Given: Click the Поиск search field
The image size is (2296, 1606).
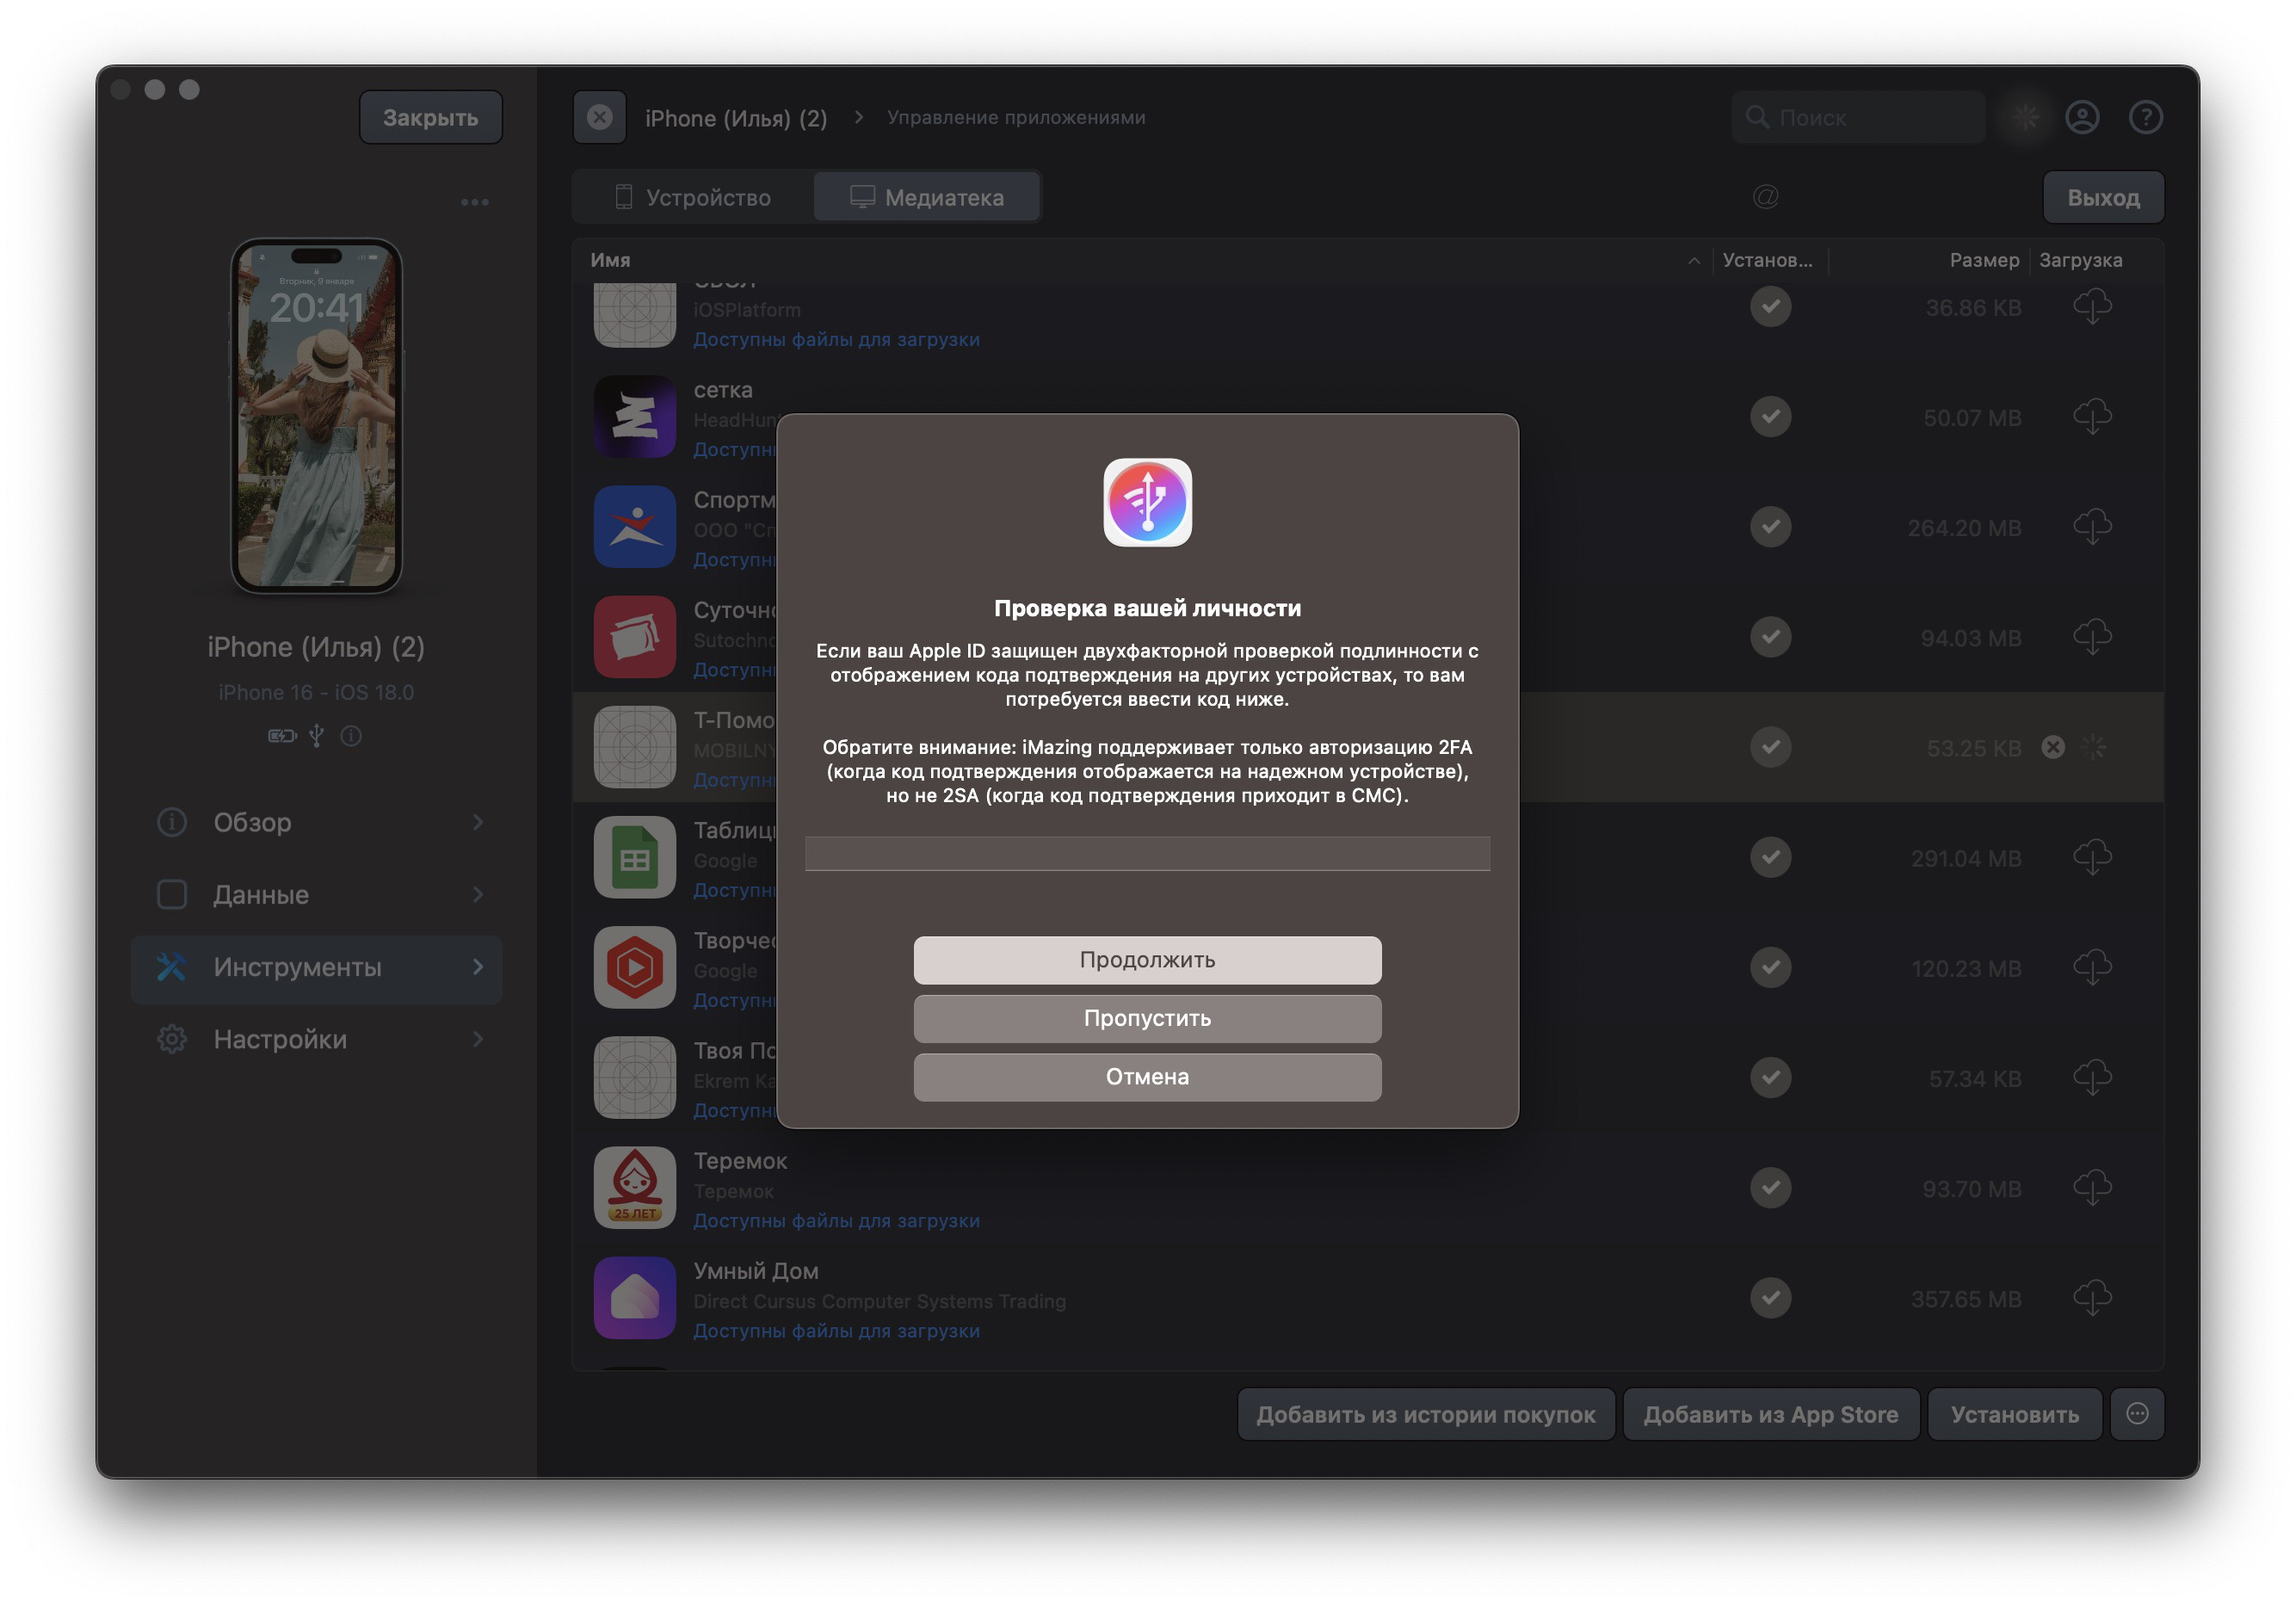Looking at the screenshot, I should pos(1858,117).
